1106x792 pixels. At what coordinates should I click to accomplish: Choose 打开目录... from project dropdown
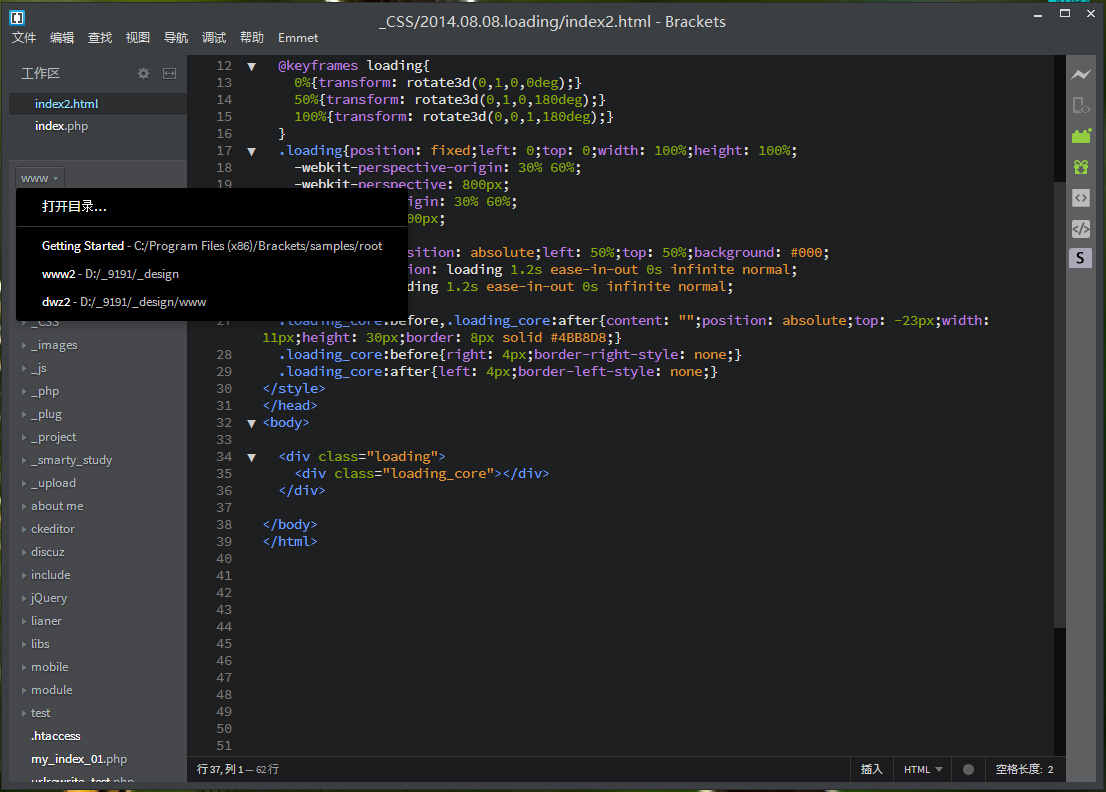(x=74, y=207)
